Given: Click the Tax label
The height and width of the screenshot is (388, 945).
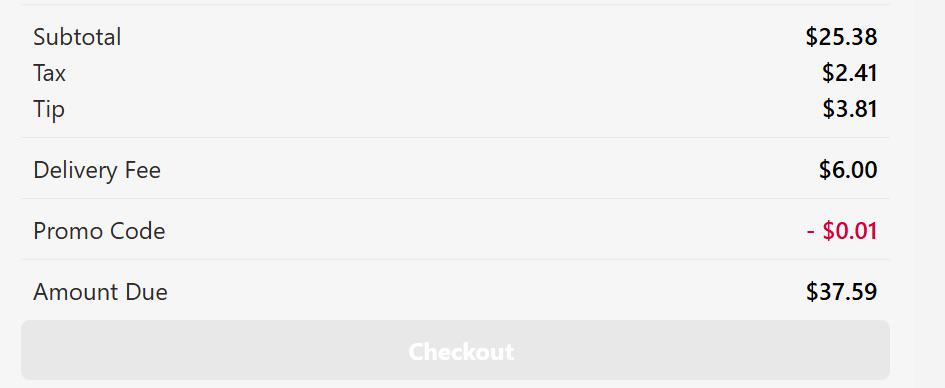Looking at the screenshot, I should click(x=49, y=74).
